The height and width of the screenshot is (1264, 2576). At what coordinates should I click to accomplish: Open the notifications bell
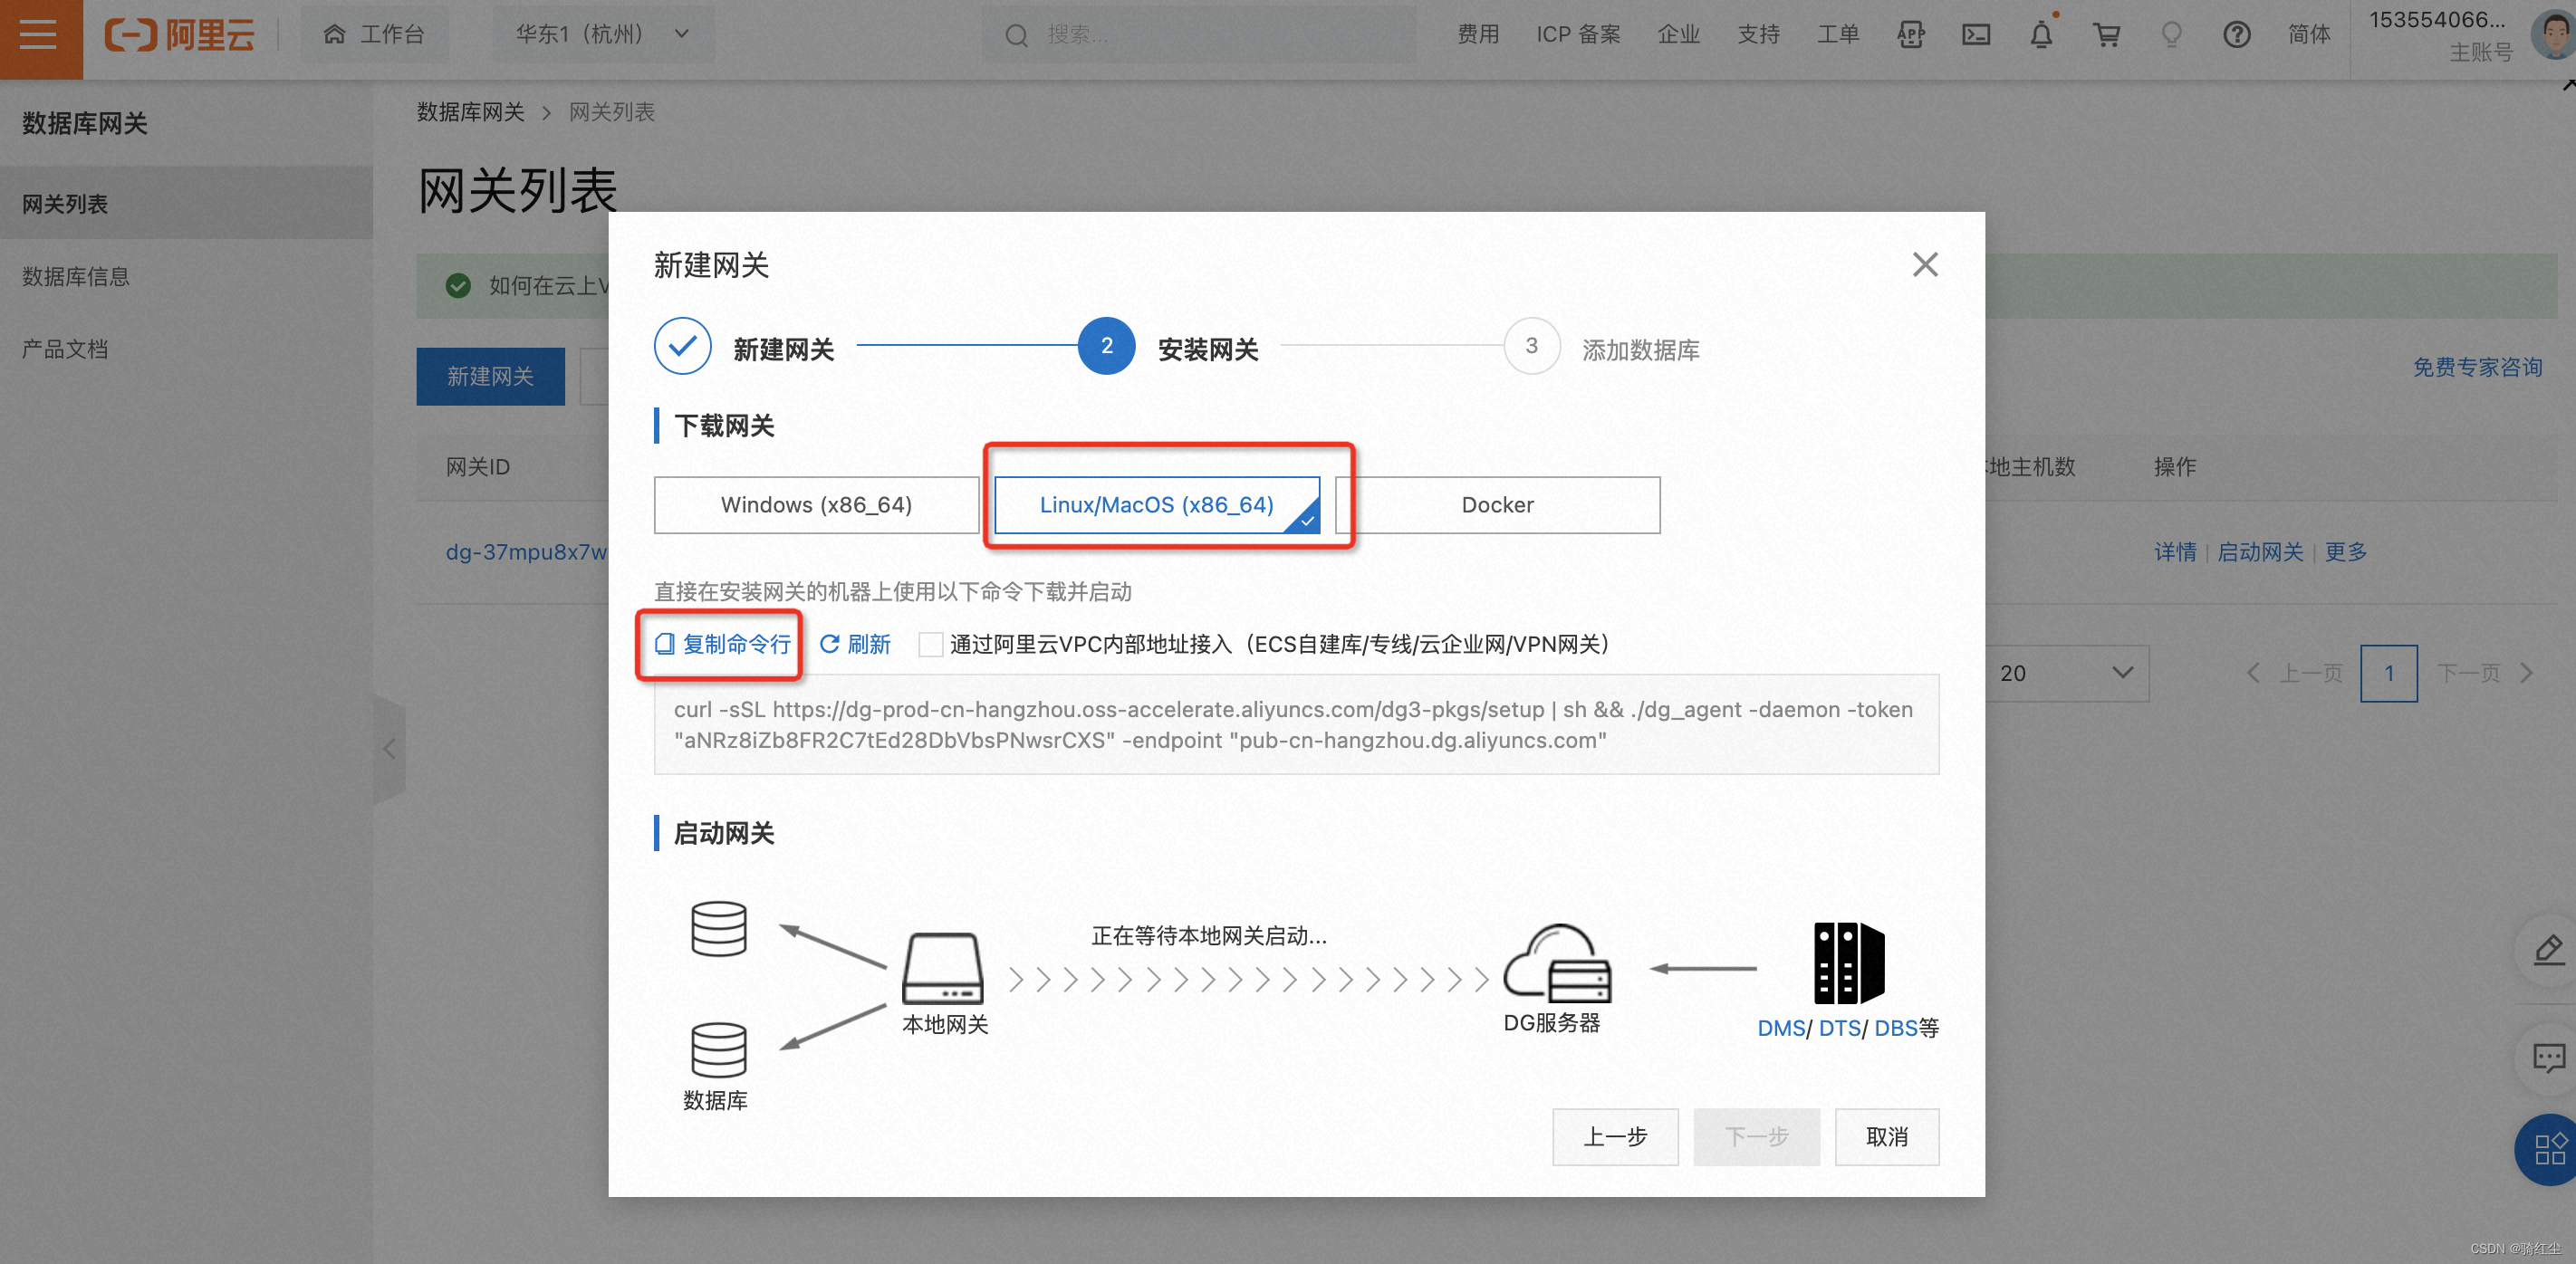point(2041,35)
